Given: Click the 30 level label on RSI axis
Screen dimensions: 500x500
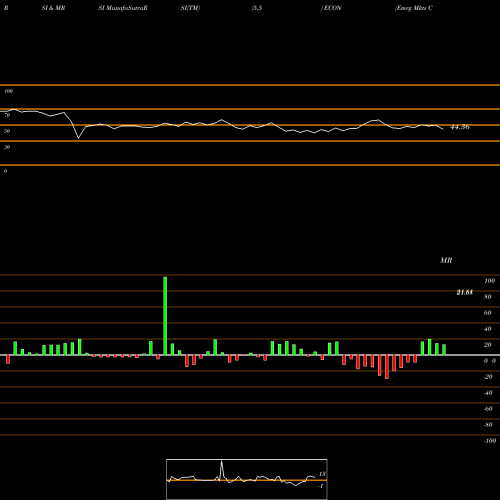Looking at the screenshot, I should pyautogui.click(x=7, y=147).
